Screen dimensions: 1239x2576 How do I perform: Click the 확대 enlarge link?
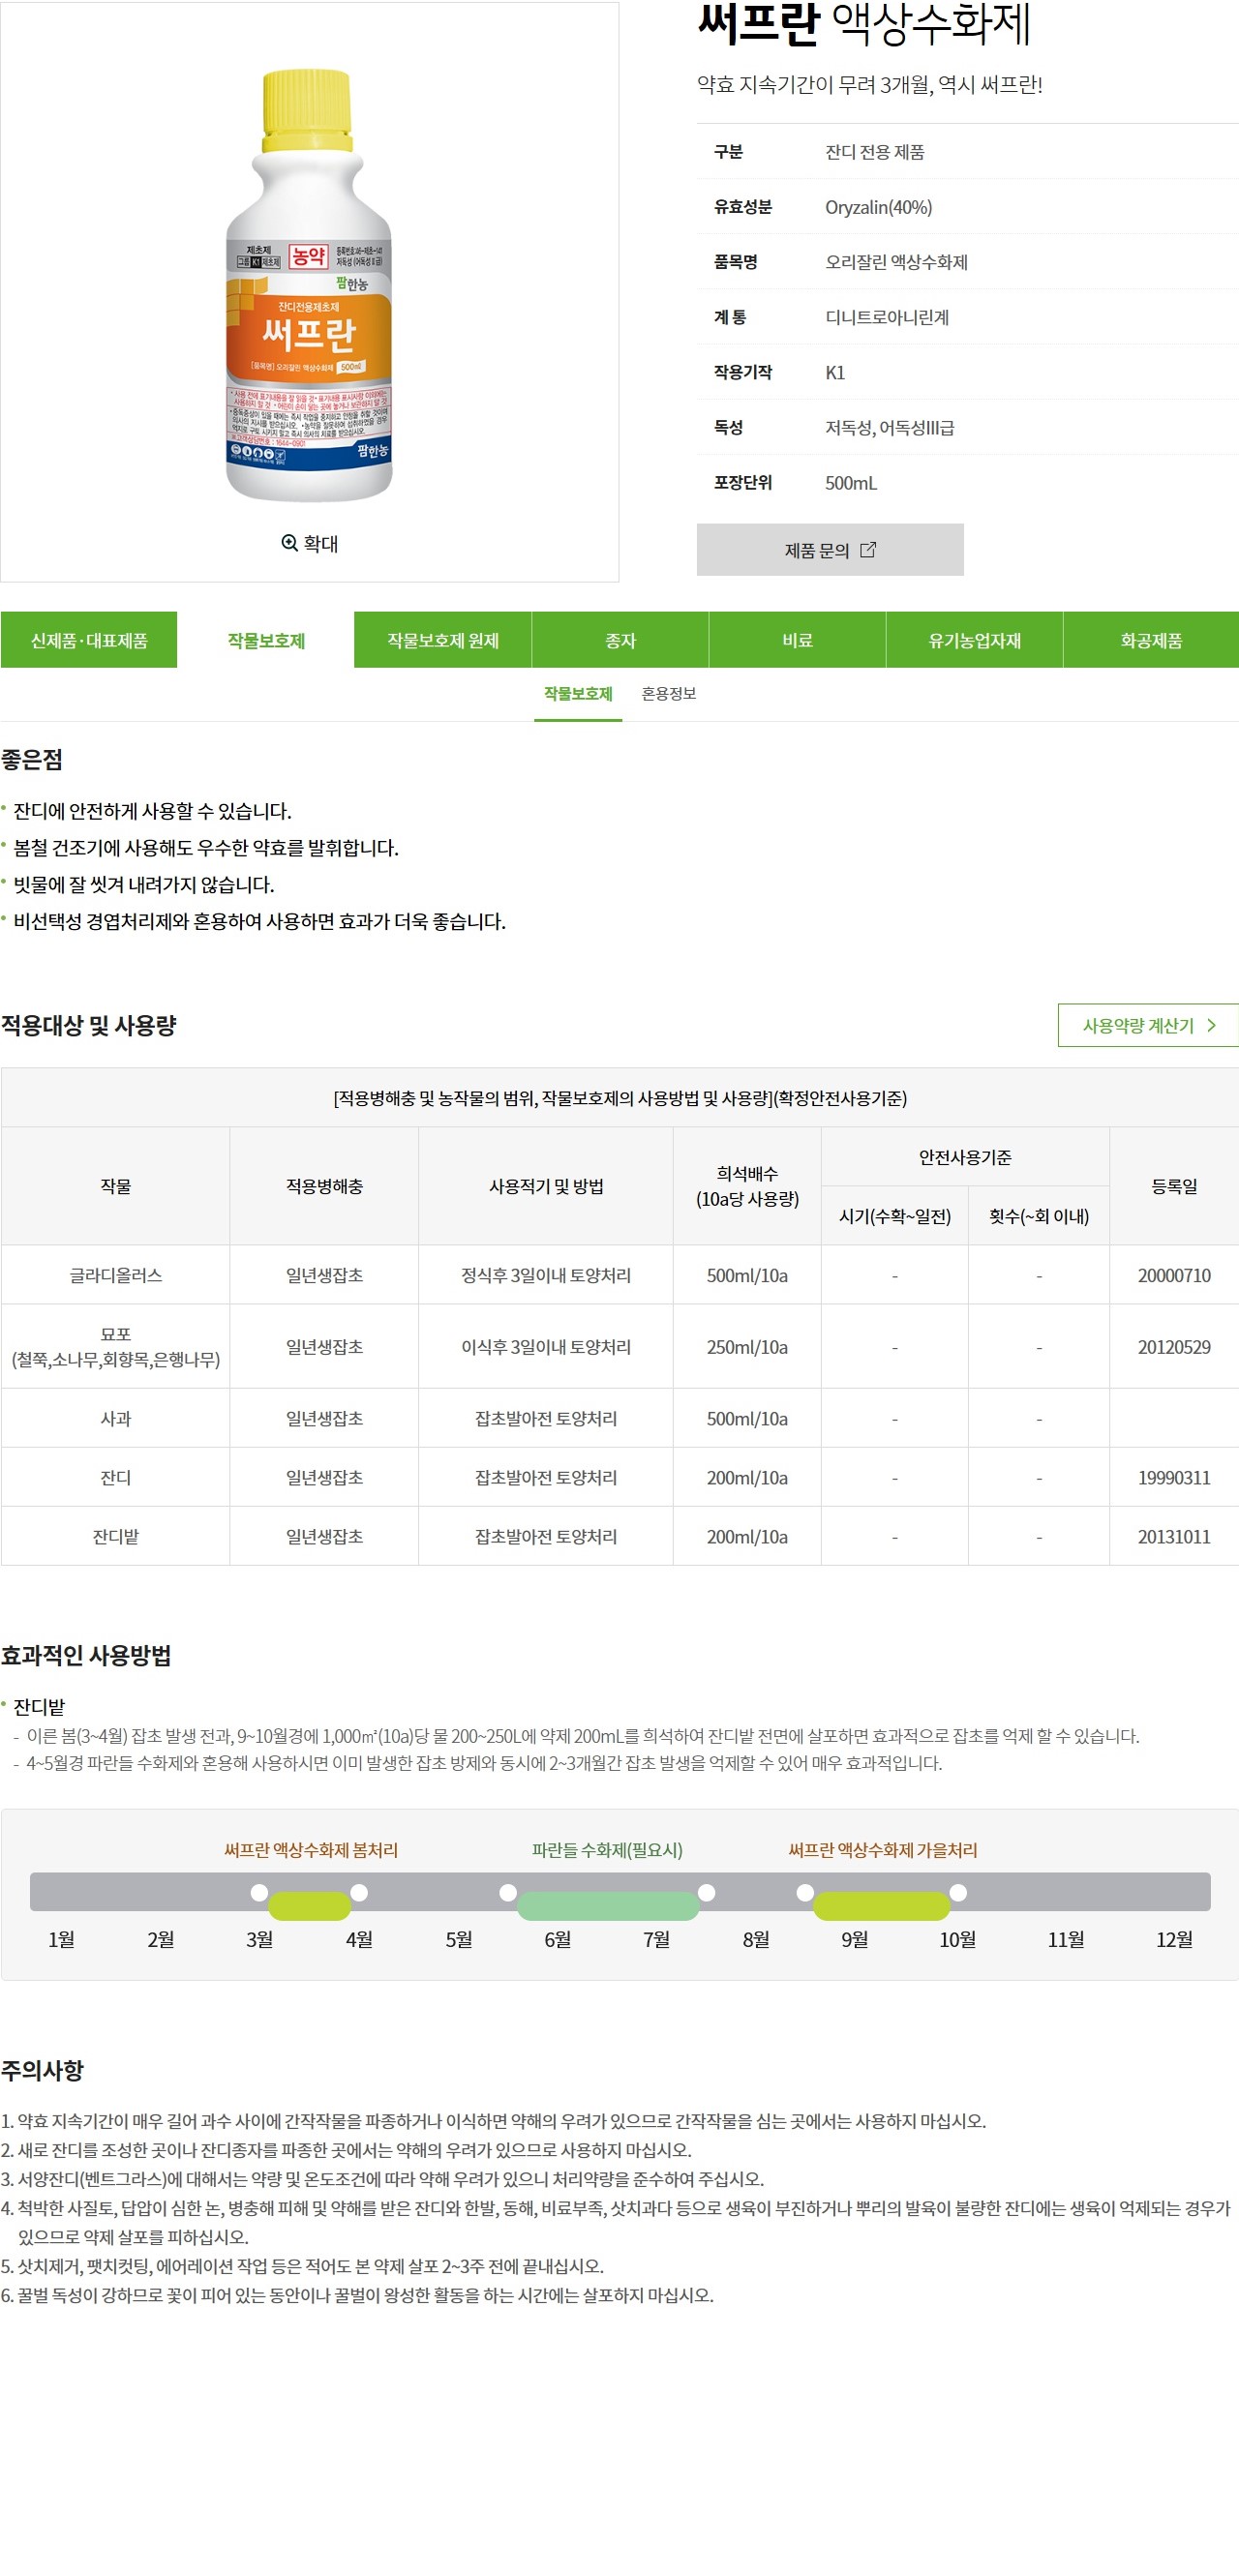309,543
